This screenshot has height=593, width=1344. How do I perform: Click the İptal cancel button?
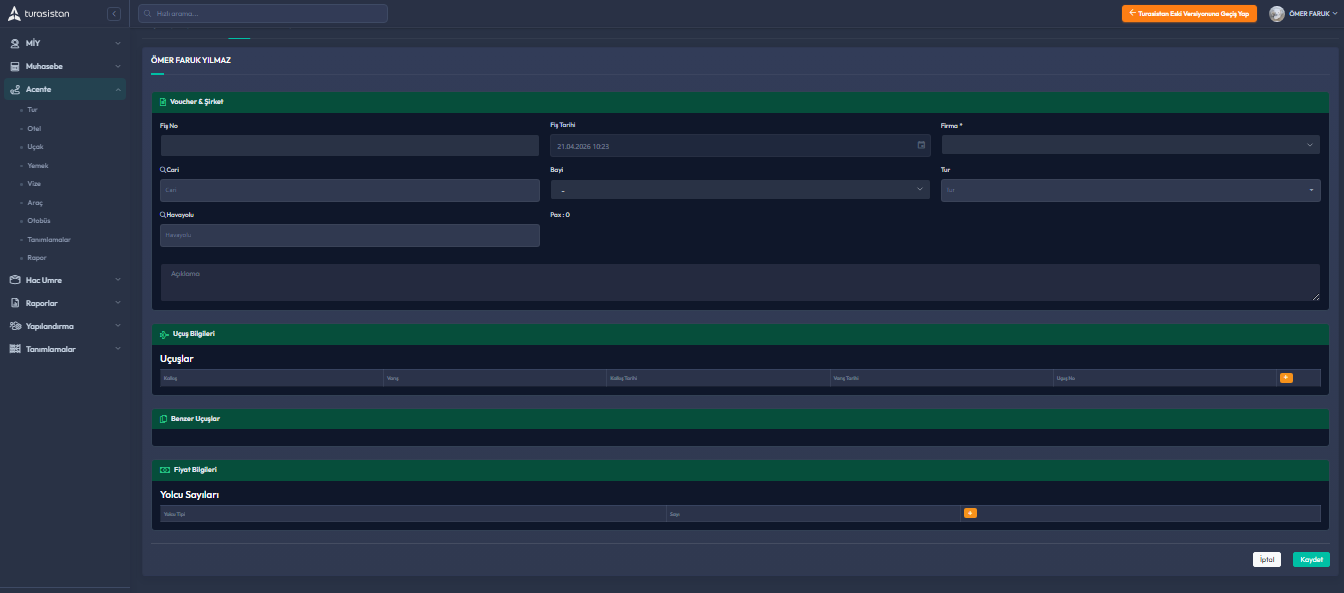click(x=1266, y=560)
